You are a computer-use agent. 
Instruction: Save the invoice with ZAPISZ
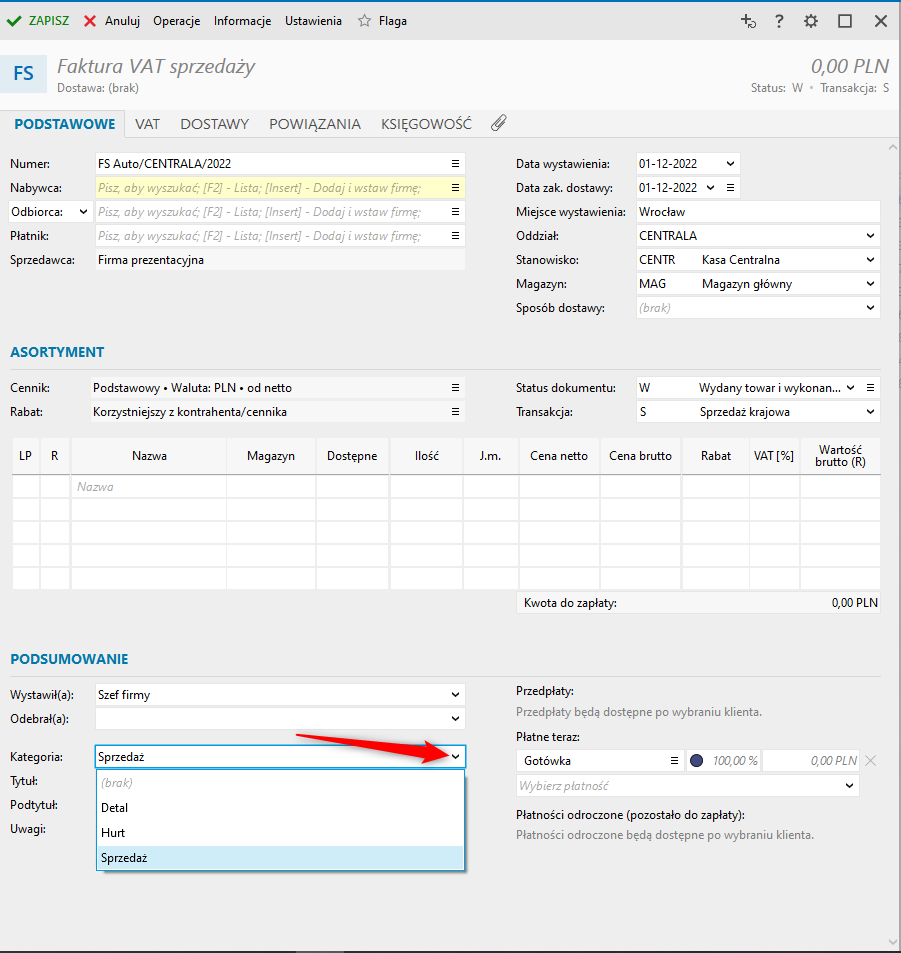(x=38, y=21)
